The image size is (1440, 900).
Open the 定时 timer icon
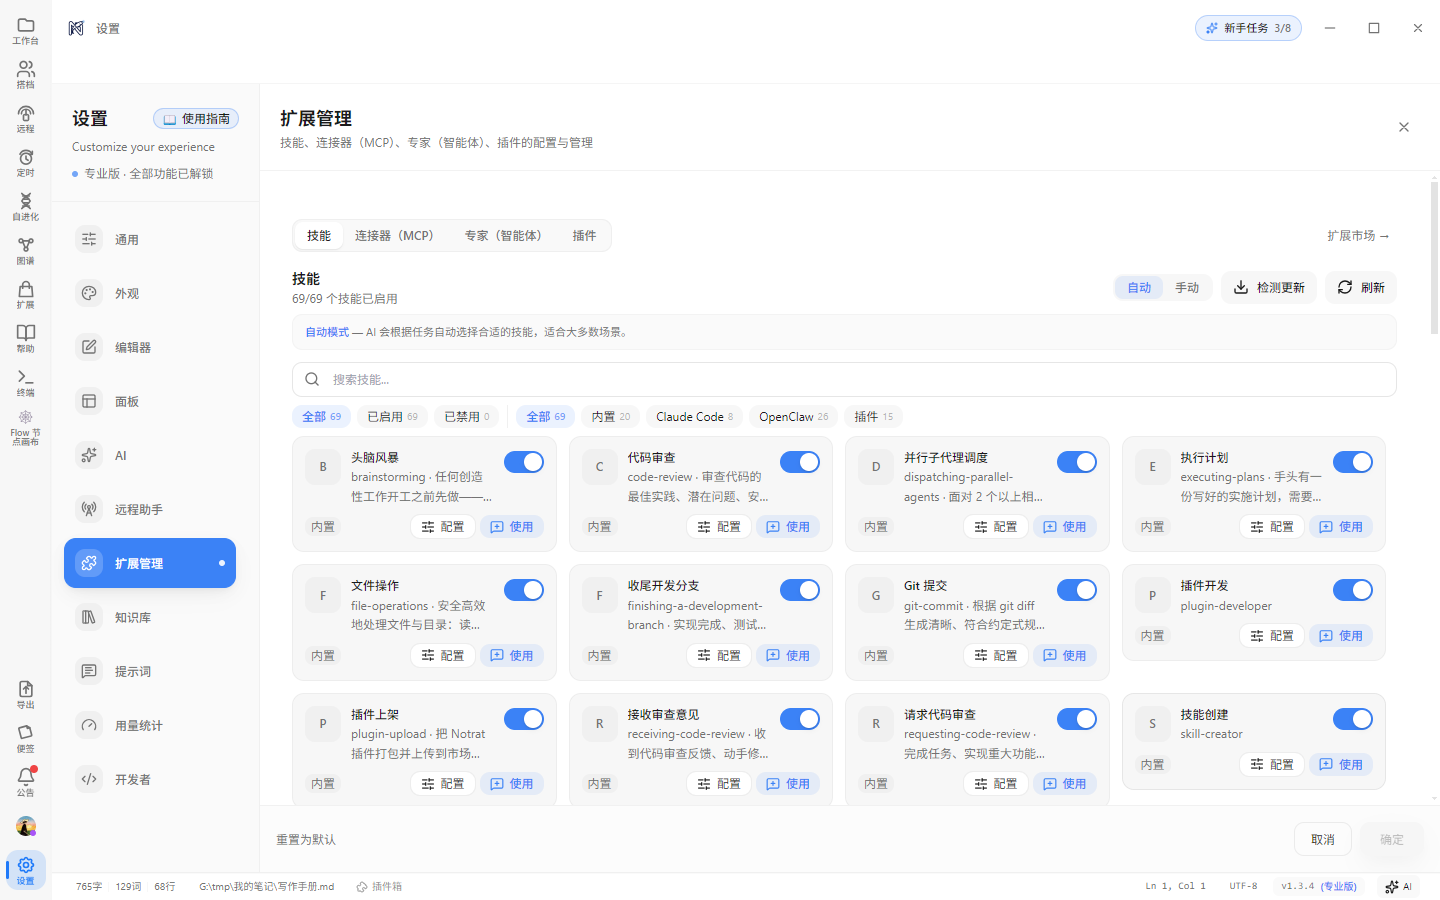(x=26, y=163)
